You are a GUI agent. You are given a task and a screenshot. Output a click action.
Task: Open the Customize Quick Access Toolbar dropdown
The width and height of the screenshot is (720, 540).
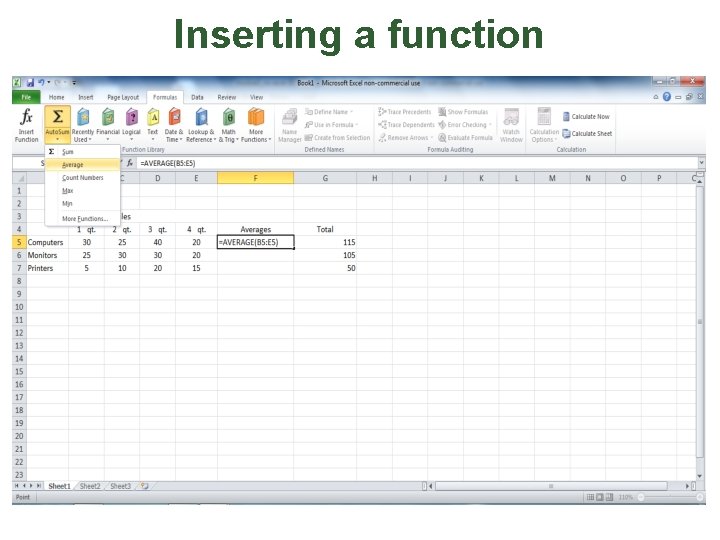click(x=74, y=83)
